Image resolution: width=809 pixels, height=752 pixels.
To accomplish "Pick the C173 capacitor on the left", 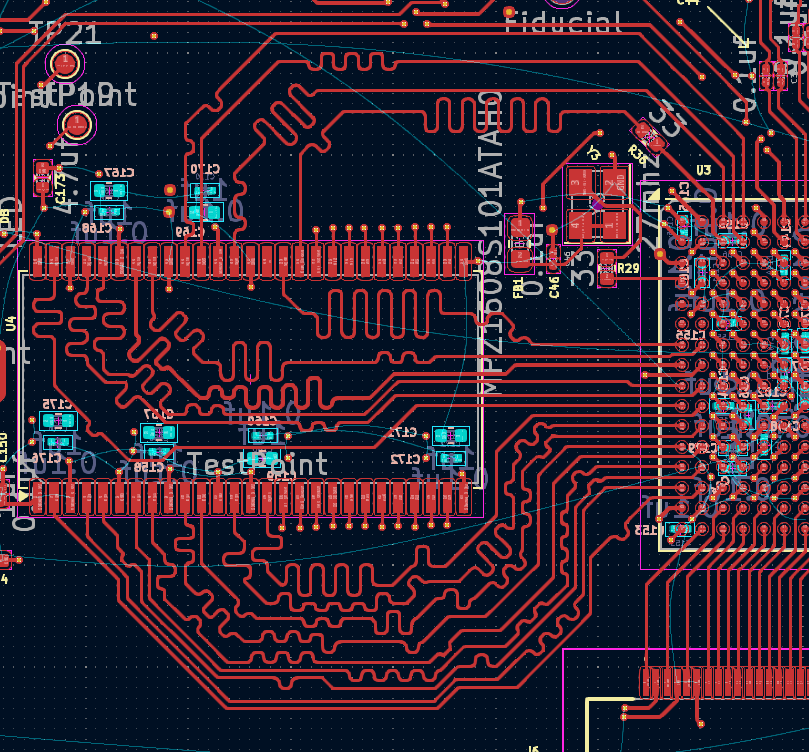I will click(43, 177).
